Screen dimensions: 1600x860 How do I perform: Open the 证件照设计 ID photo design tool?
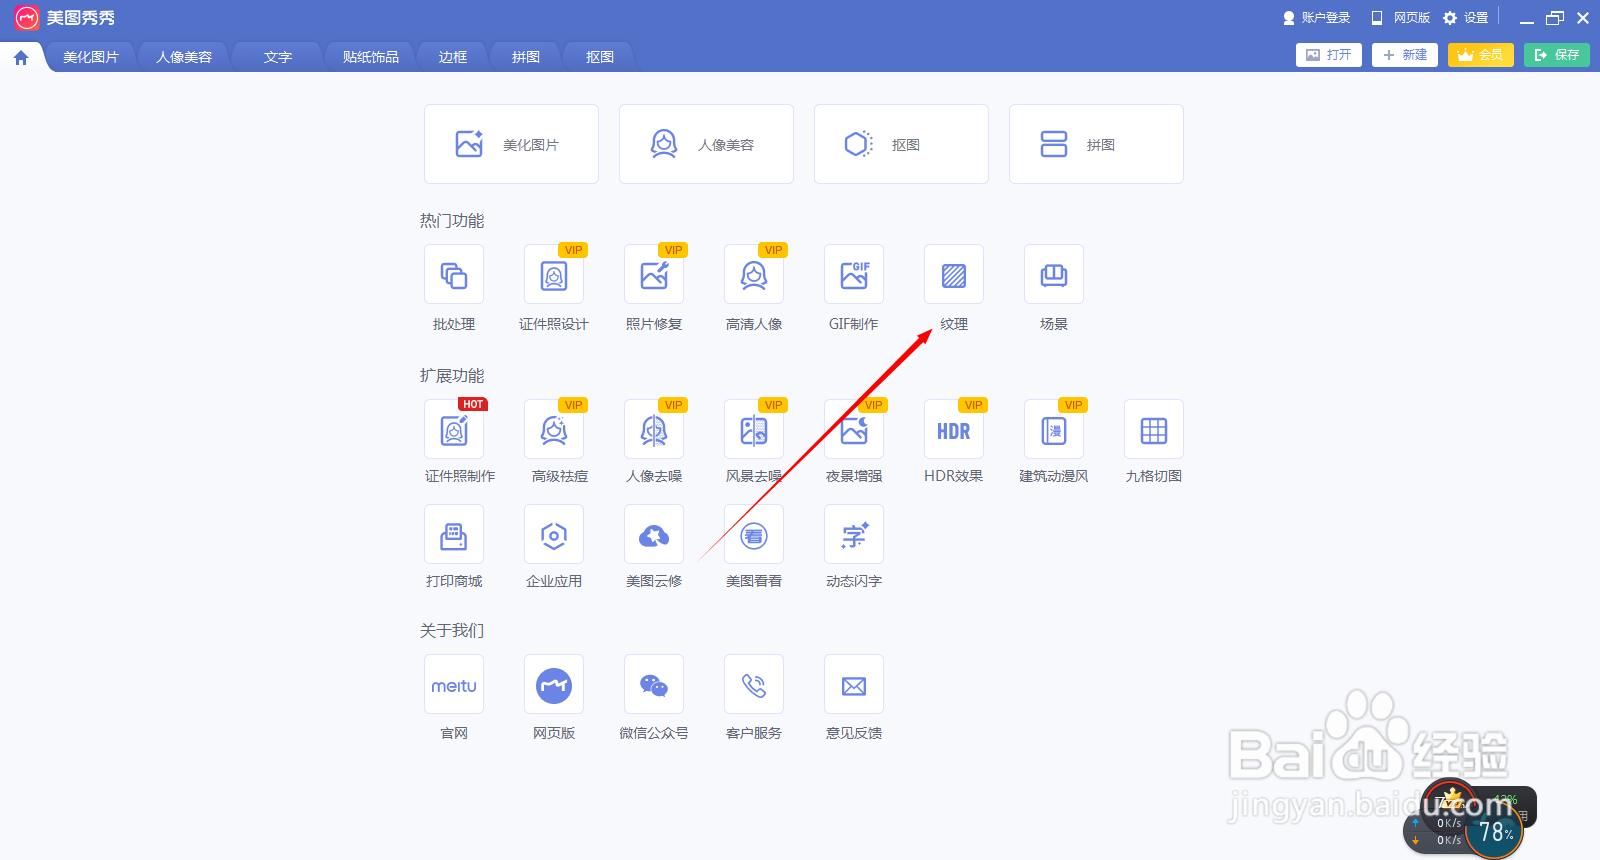pos(554,275)
